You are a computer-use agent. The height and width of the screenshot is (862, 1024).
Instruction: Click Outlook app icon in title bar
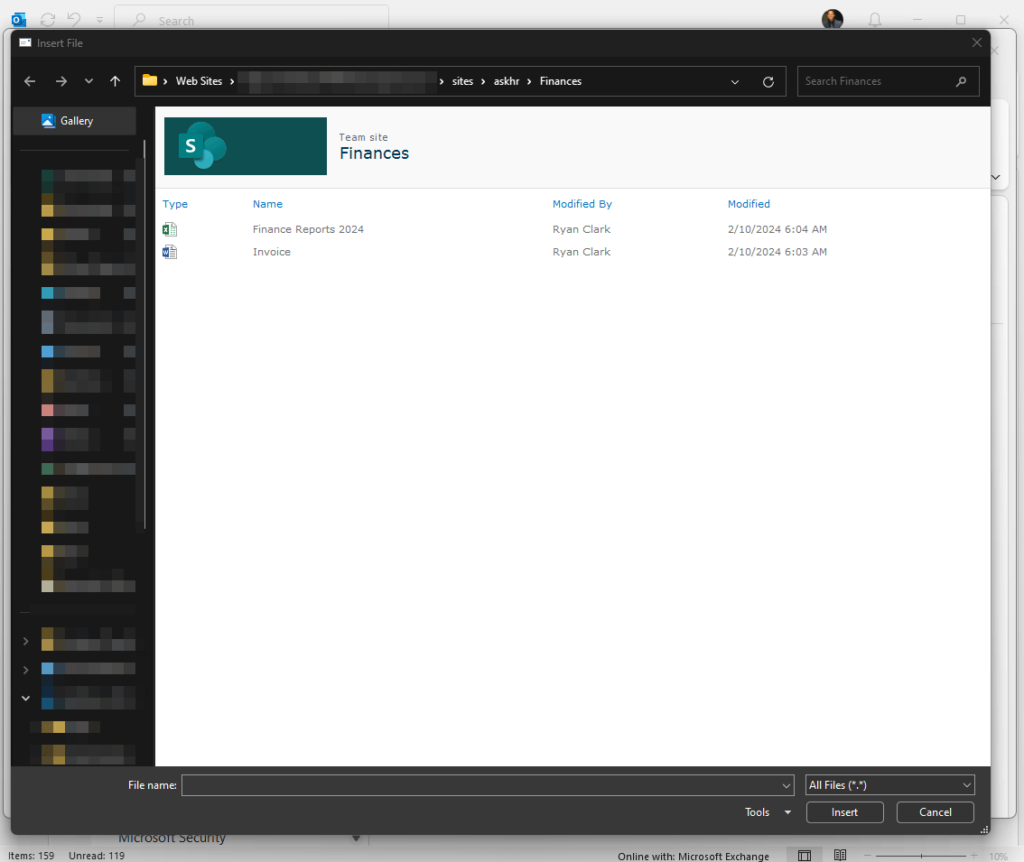point(19,20)
